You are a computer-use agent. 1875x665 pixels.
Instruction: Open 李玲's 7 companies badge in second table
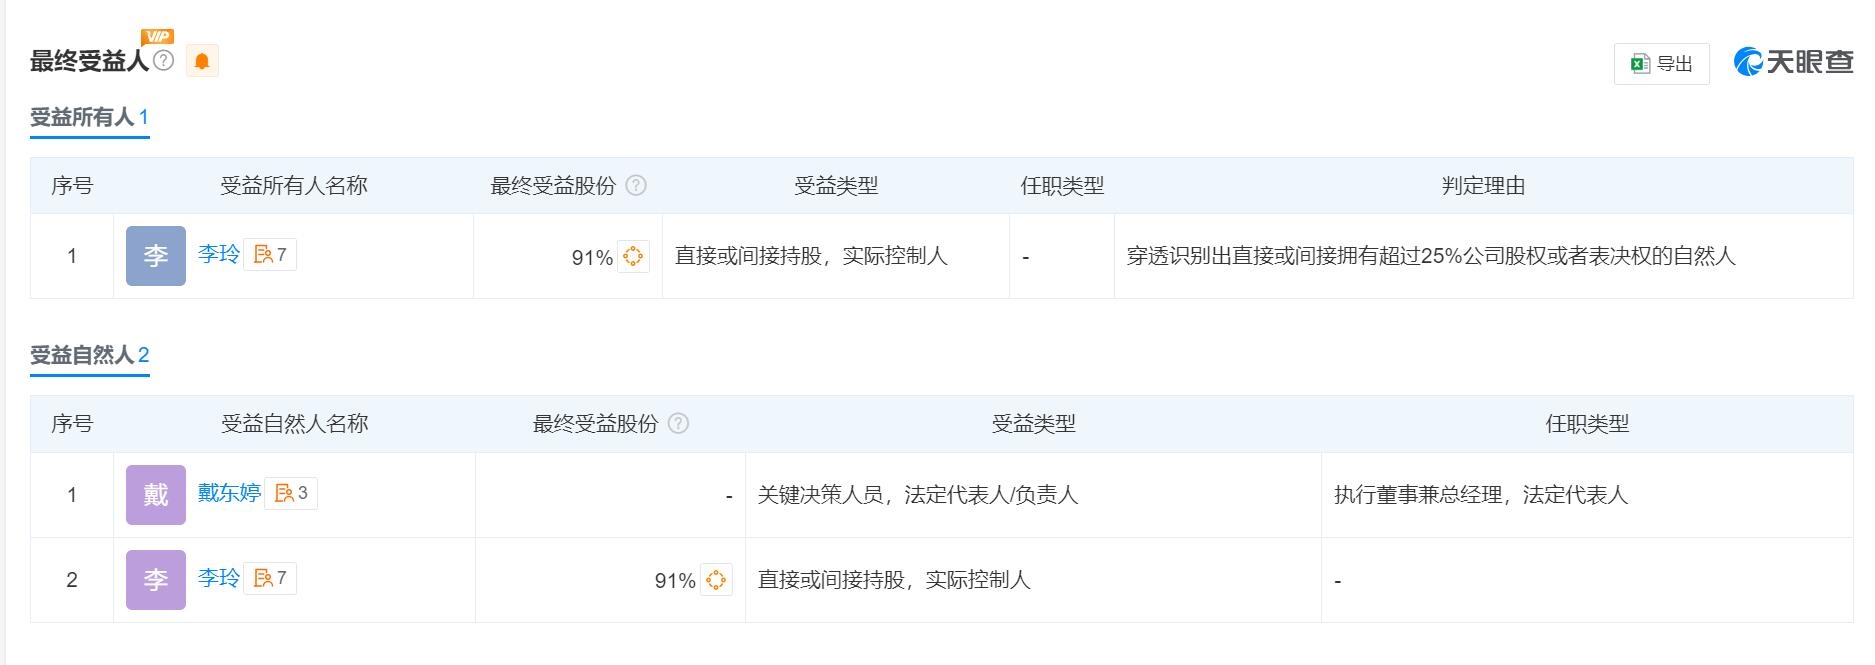[x=270, y=578]
